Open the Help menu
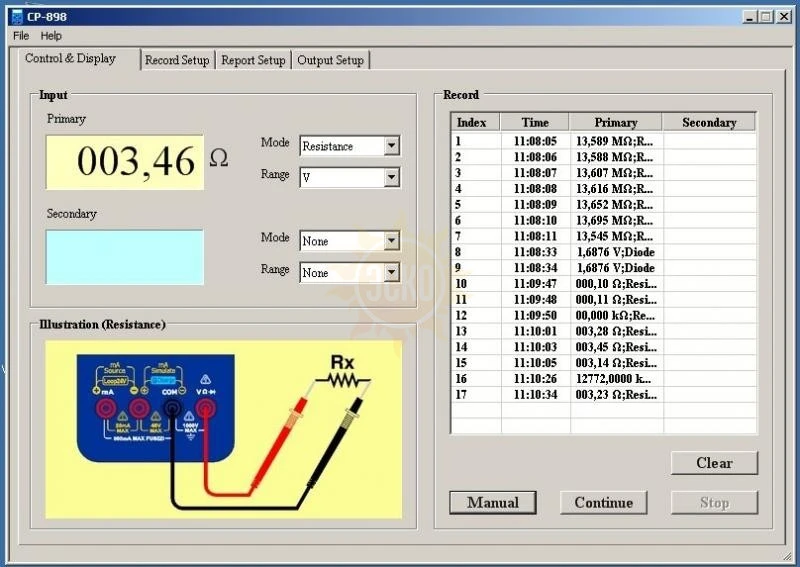Image resolution: width=800 pixels, height=567 pixels. (x=51, y=36)
